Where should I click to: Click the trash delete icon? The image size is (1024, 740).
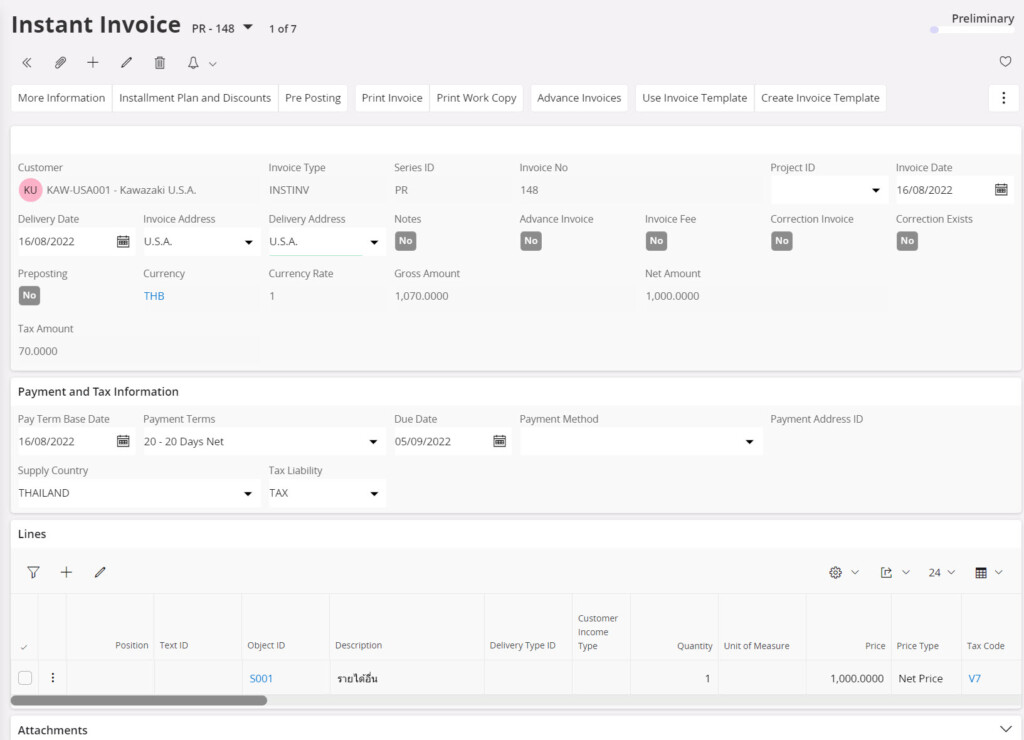(x=160, y=63)
